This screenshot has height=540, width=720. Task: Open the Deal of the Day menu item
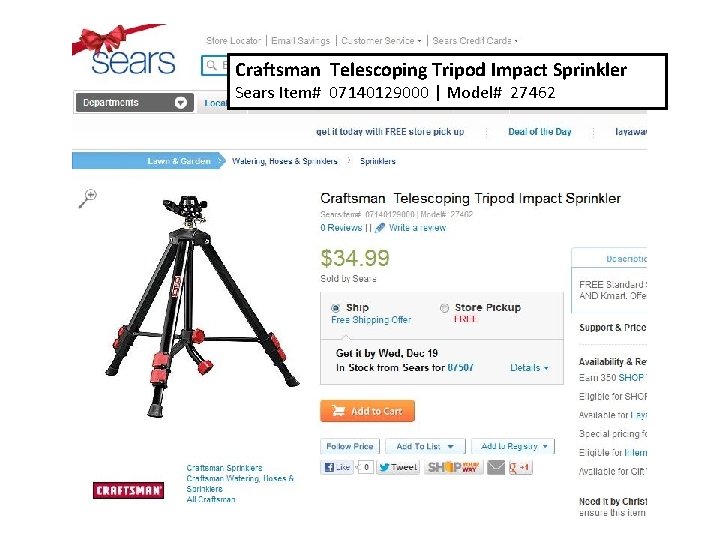540,132
